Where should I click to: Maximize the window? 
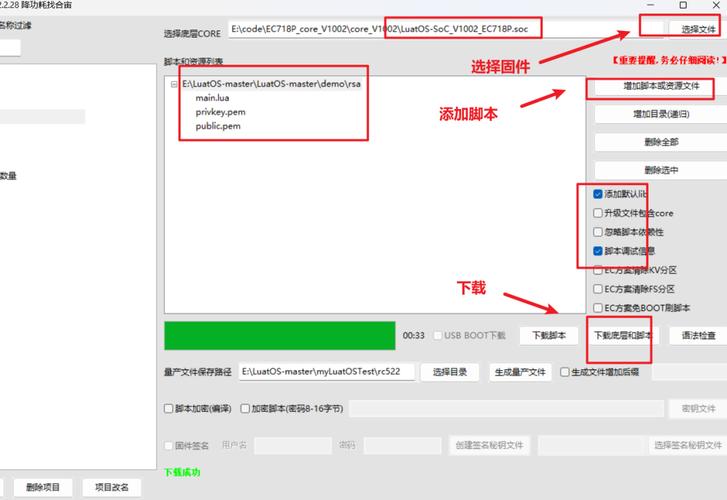click(x=683, y=5)
